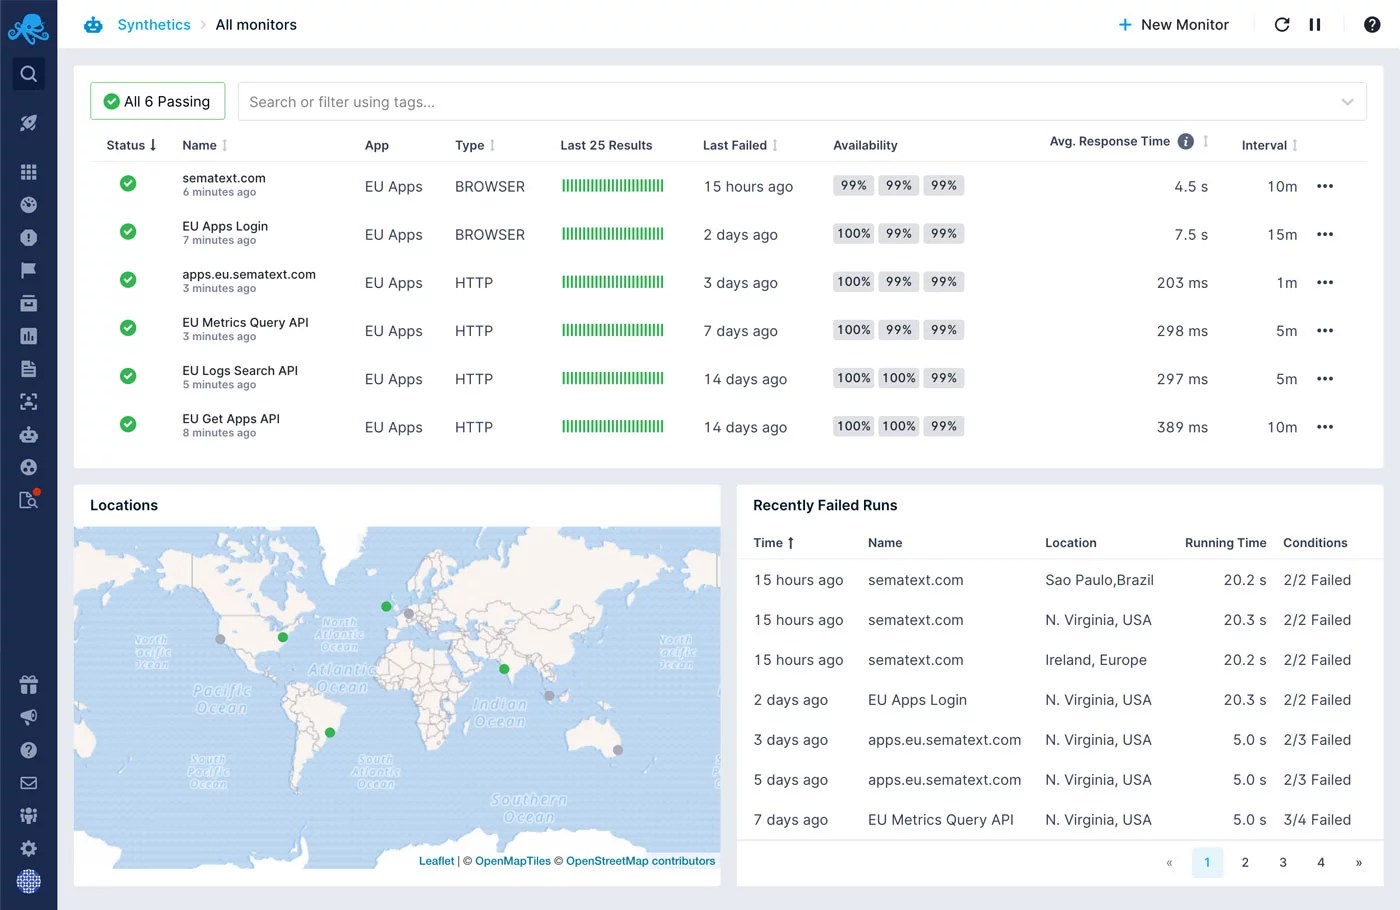
Task: Click the OpenStreetMap contributors link
Action: 640,861
